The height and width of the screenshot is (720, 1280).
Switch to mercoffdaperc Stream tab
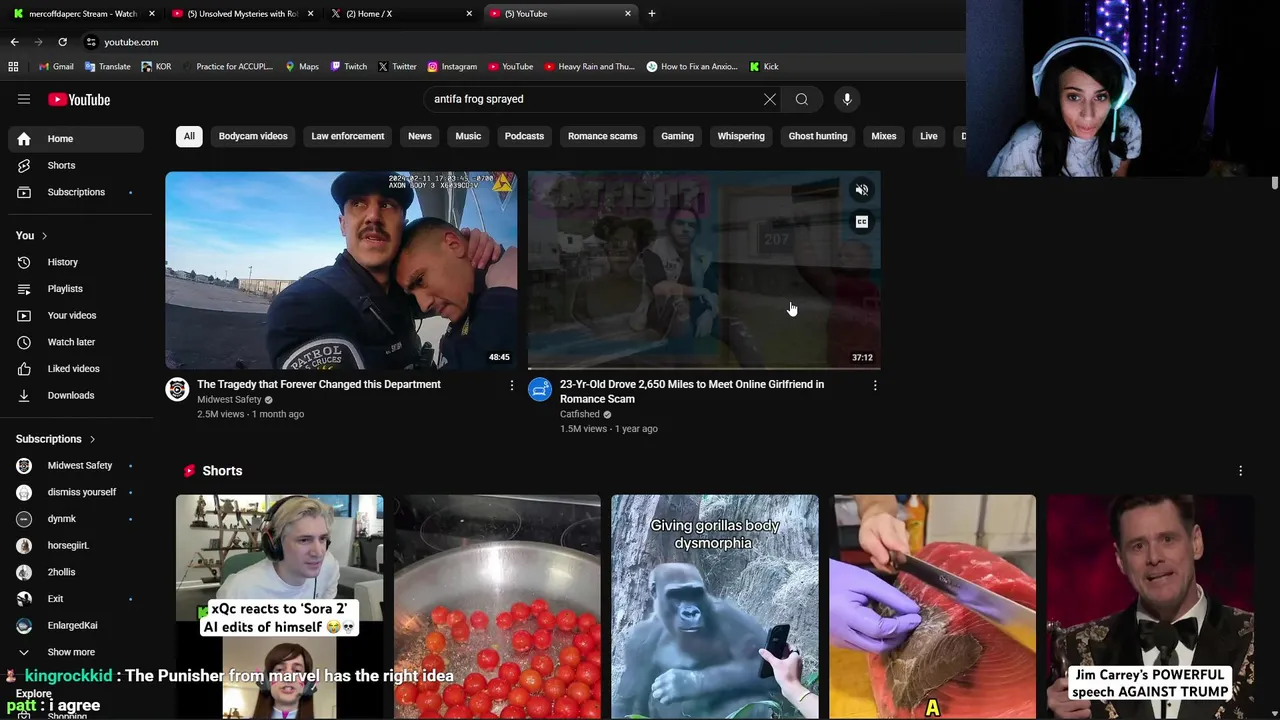click(x=84, y=14)
